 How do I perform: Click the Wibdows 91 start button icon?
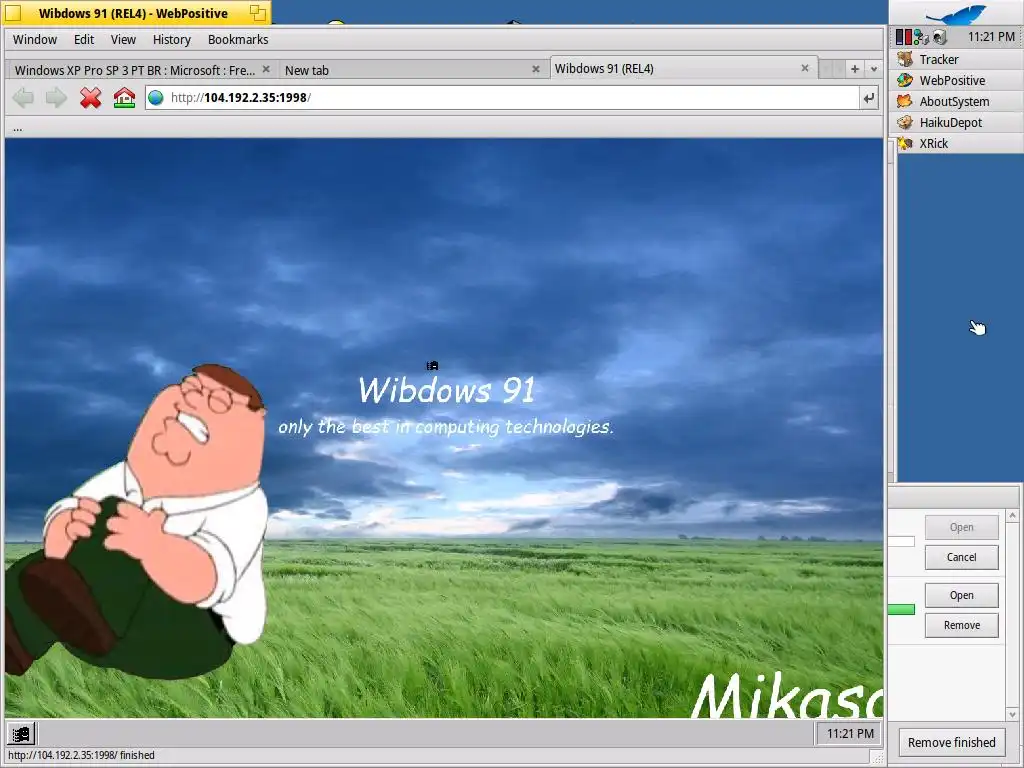(21, 733)
